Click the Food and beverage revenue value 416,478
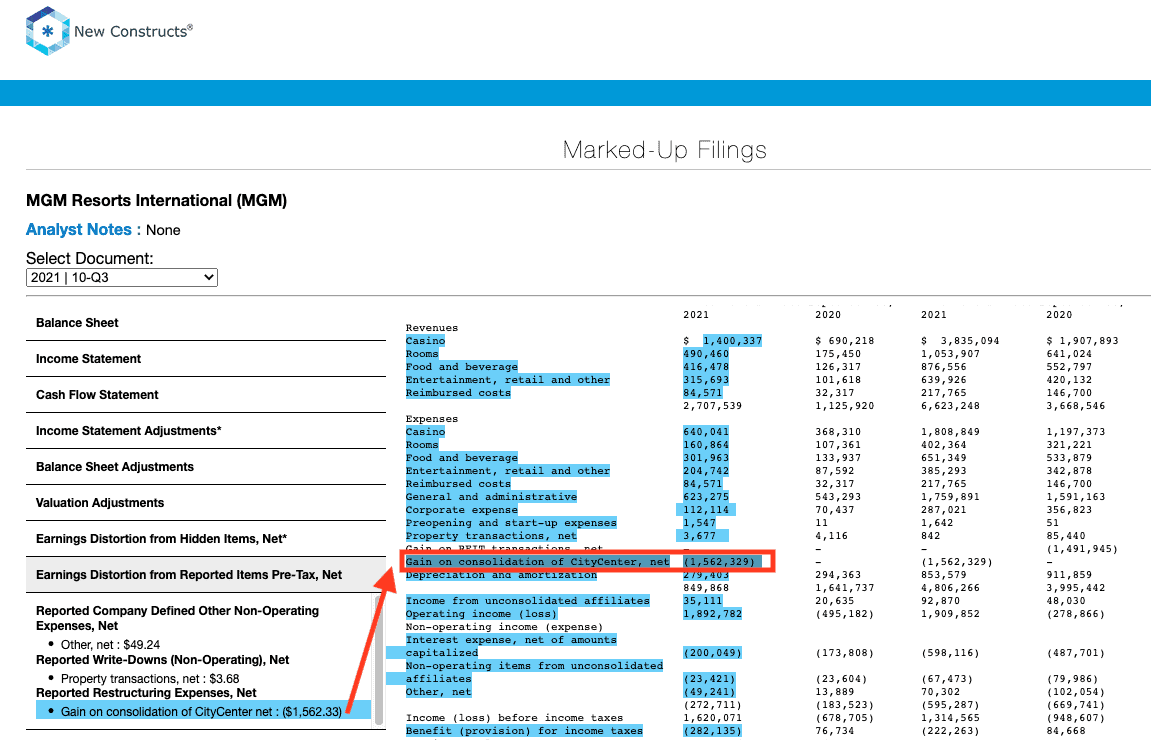Viewport: 1151px width, 740px height. [705, 367]
